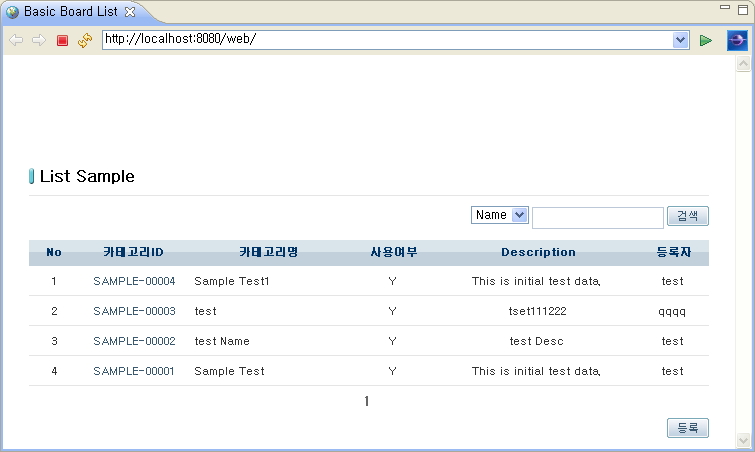Click the 검색 search button

click(688, 216)
